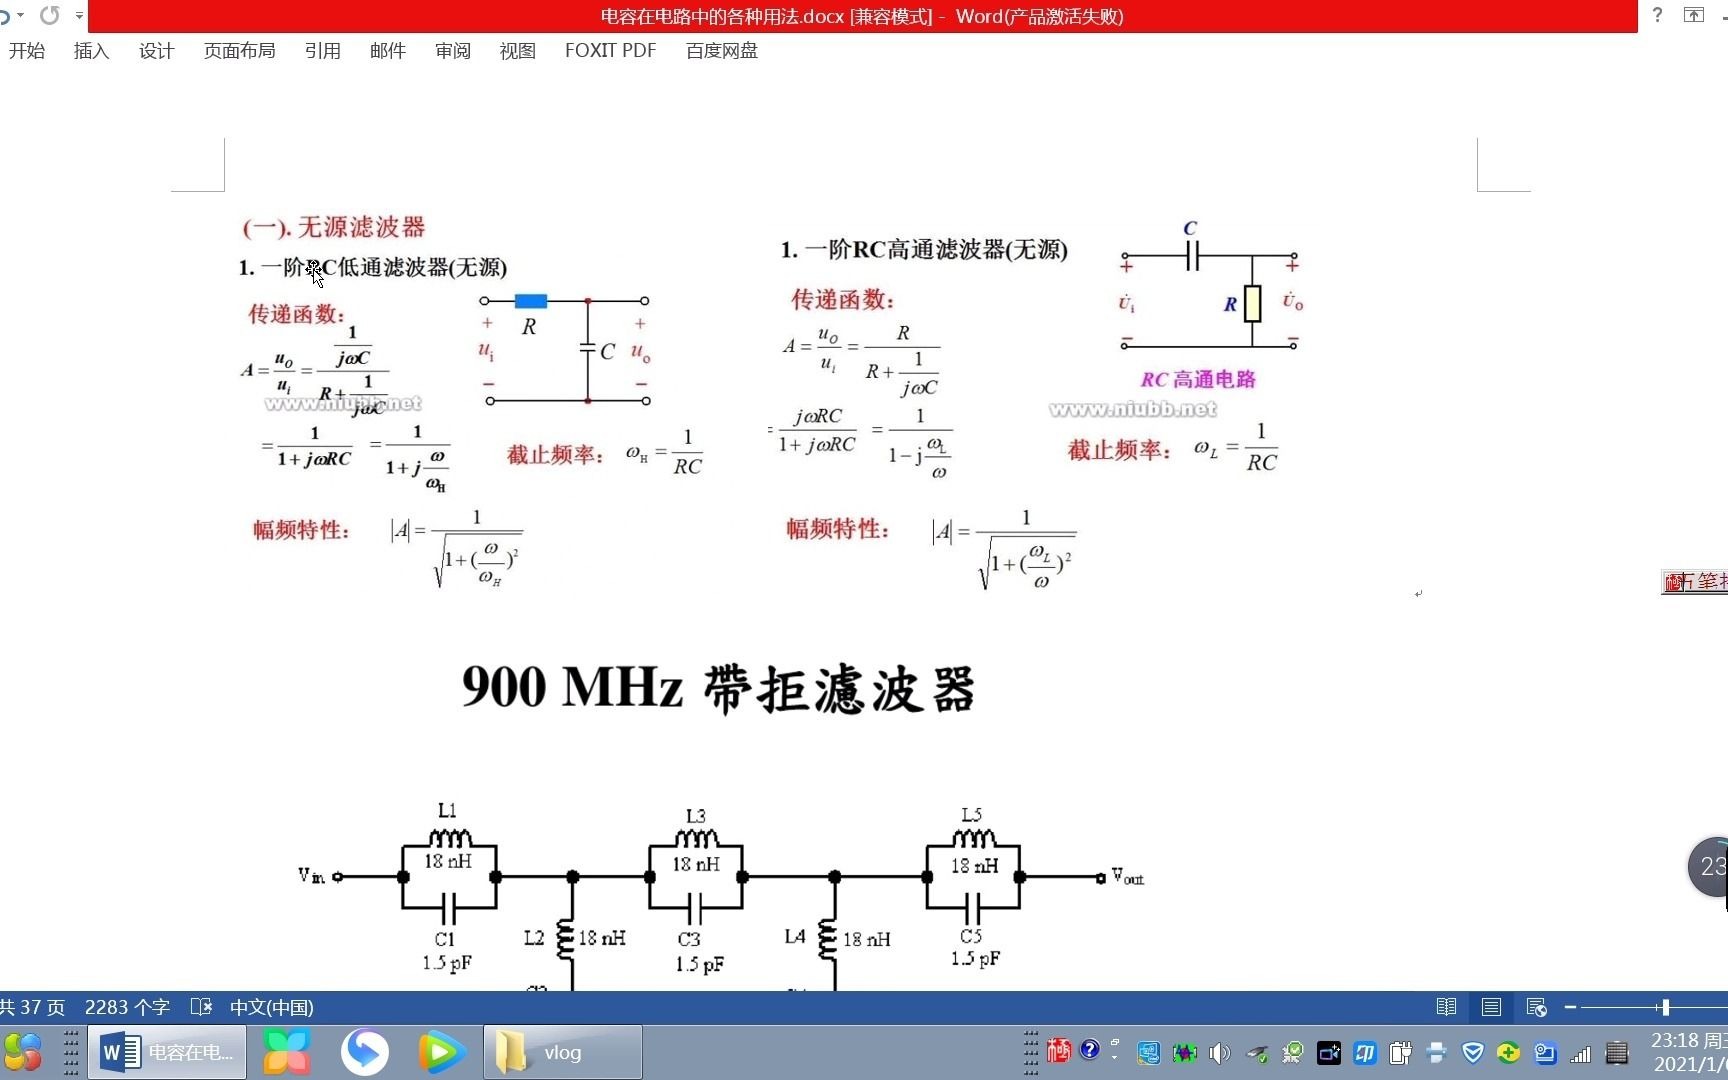Select the 引用 ribbon tab
This screenshot has height=1080, width=1728.
click(x=323, y=51)
